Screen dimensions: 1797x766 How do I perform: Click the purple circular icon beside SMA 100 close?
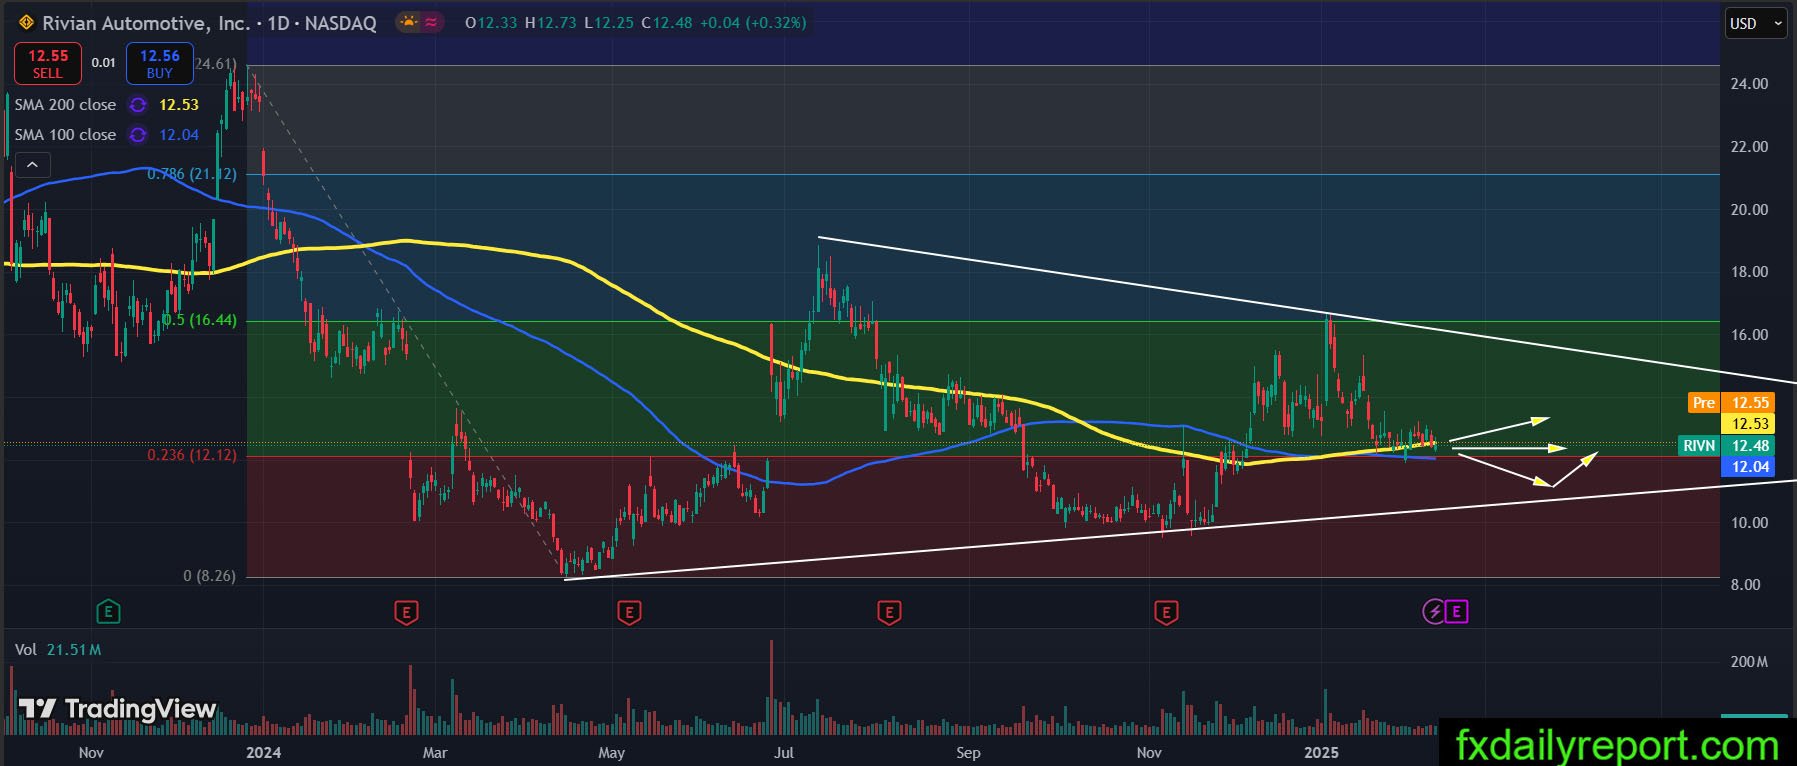(138, 135)
